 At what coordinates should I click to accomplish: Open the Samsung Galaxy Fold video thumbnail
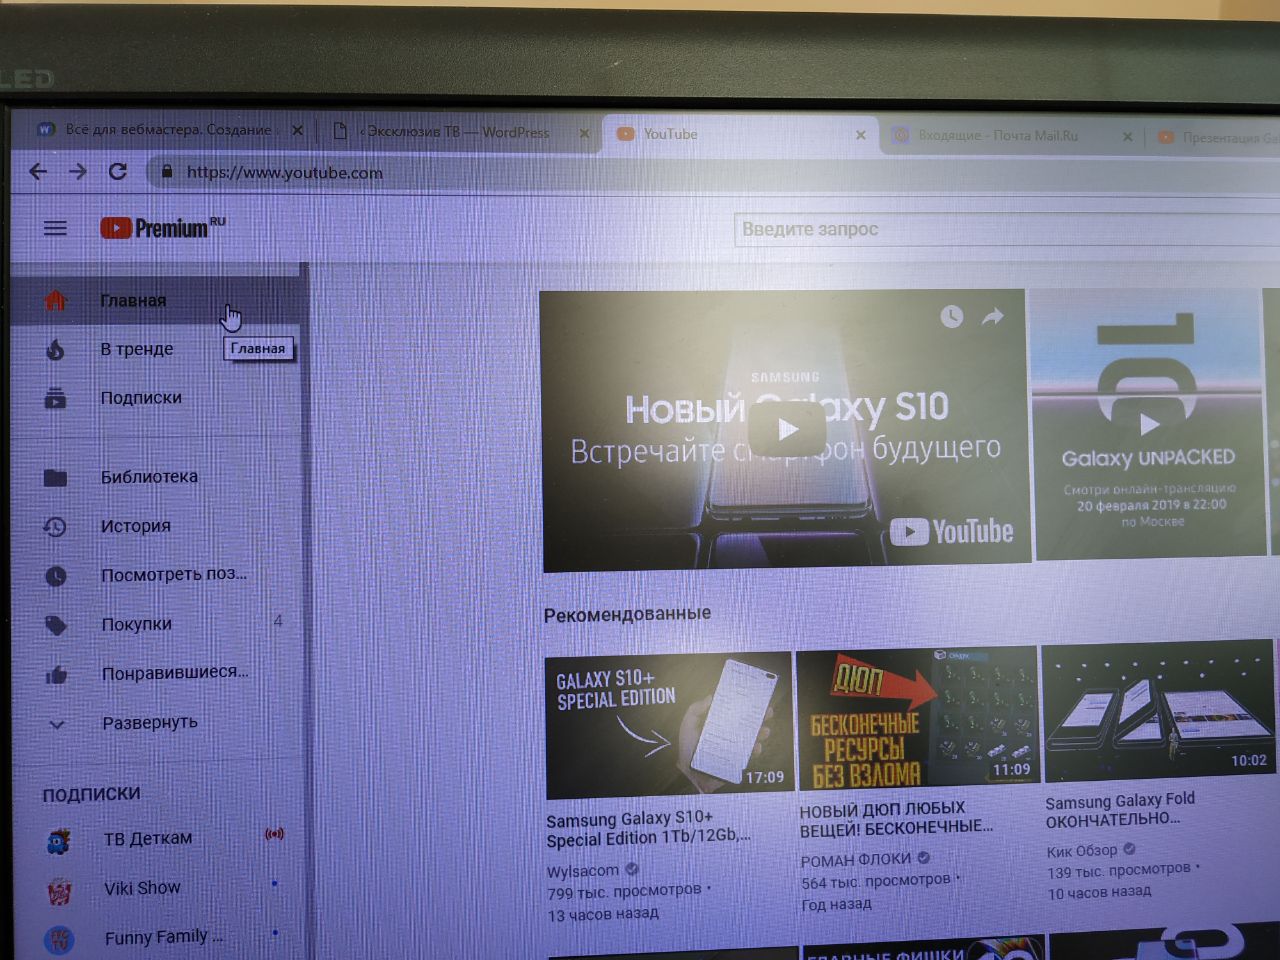[x=1158, y=709]
